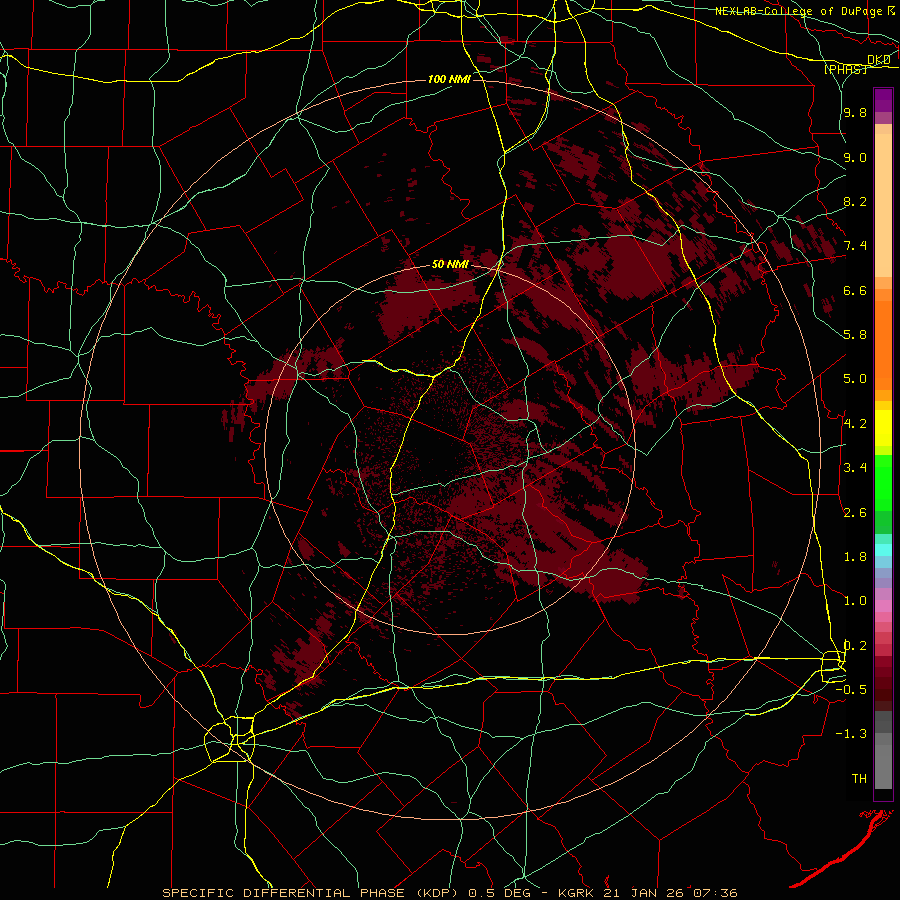The height and width of the screenshot is (900, 900).
Task: Click the 50 NMI range ring label
Action: click(450, 264)
